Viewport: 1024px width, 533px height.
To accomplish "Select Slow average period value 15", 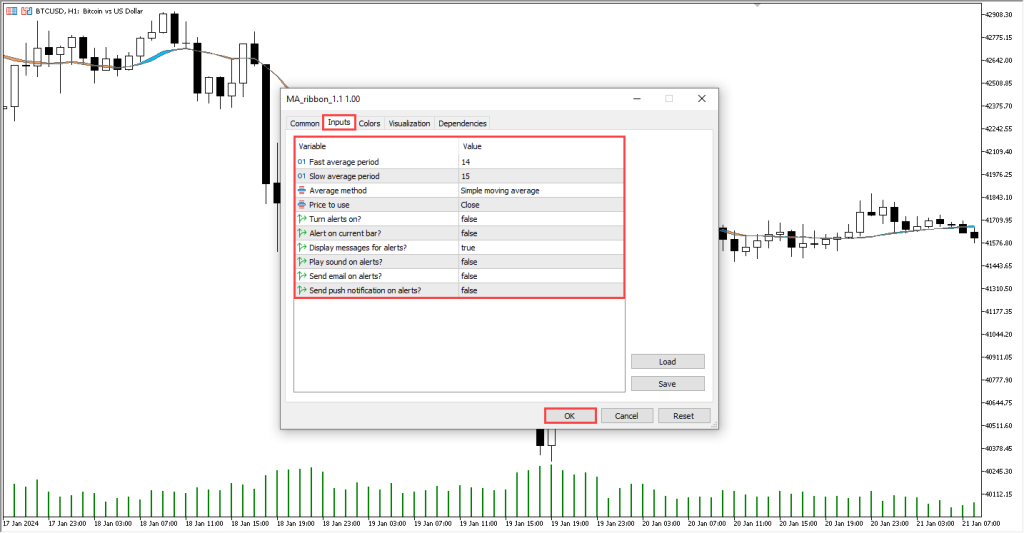I will point(541,176).
